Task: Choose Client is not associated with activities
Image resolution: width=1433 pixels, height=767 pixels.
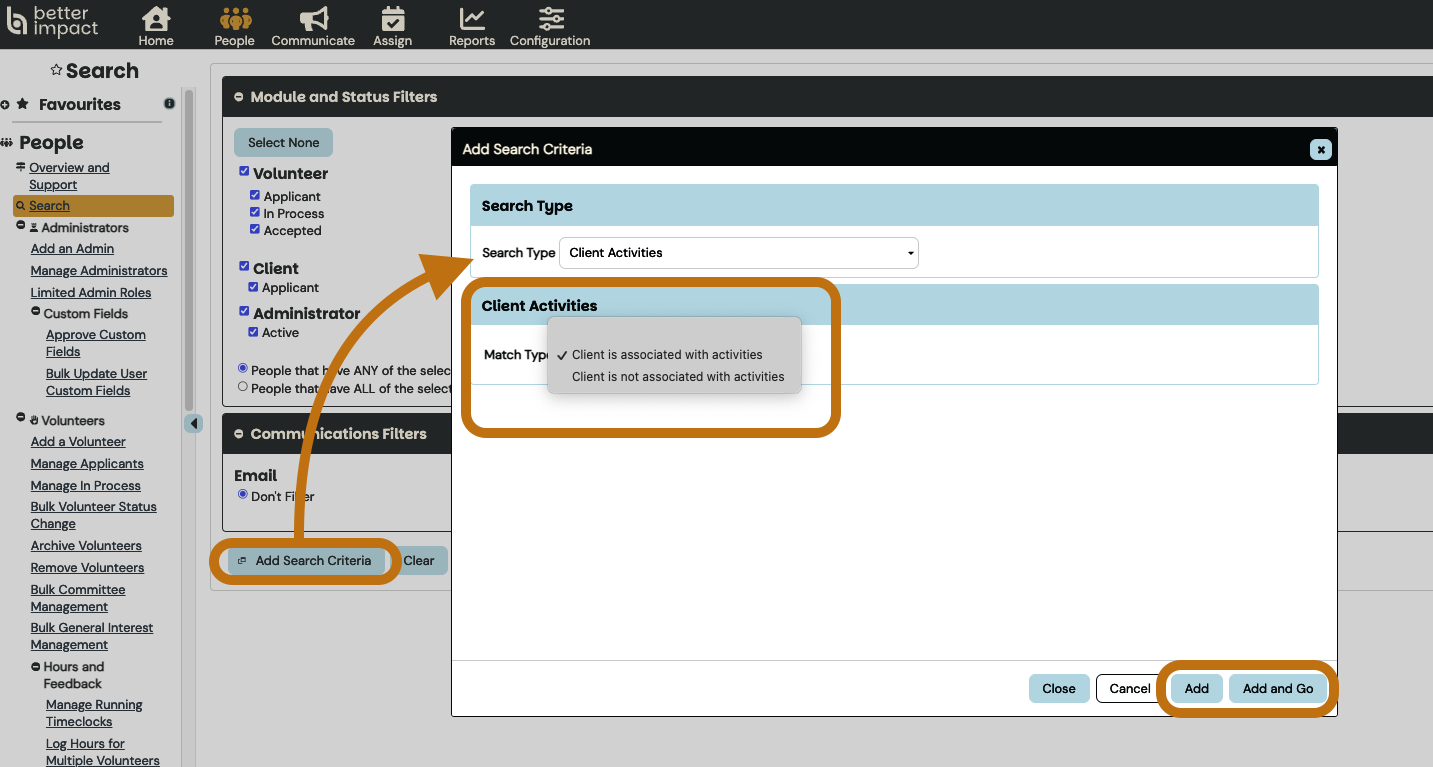Action: [677, 377]
